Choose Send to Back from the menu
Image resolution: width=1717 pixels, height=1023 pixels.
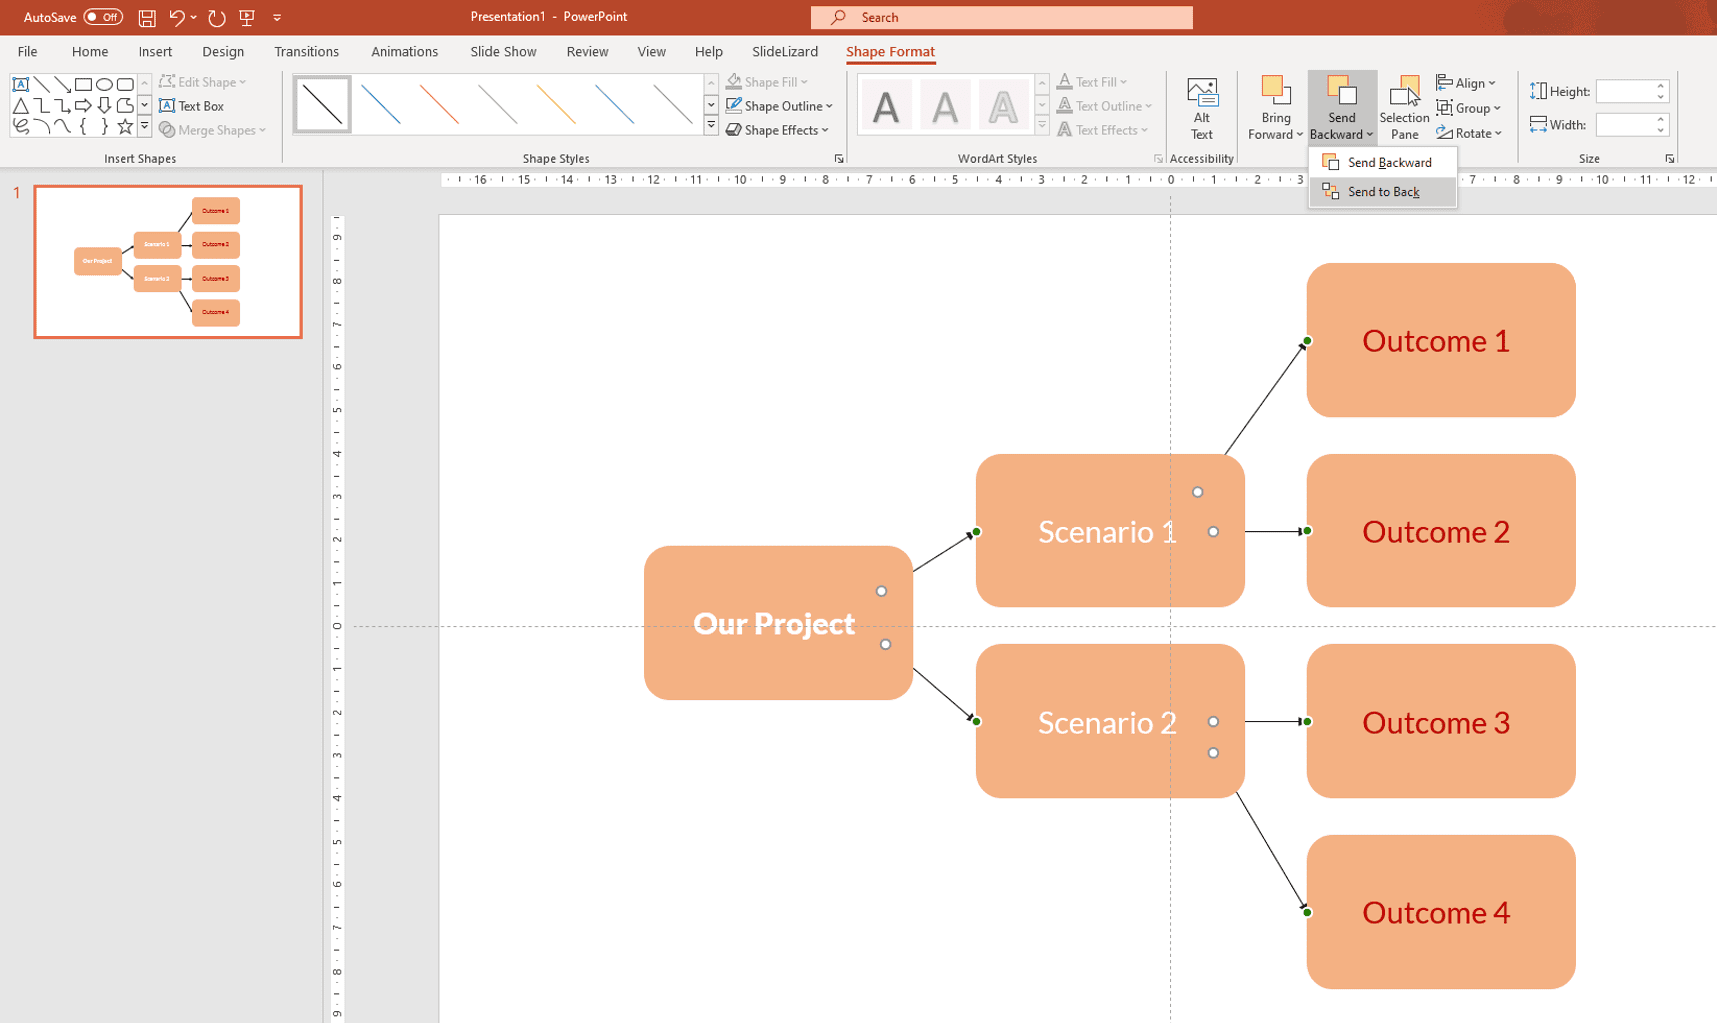coord(1384,191)
